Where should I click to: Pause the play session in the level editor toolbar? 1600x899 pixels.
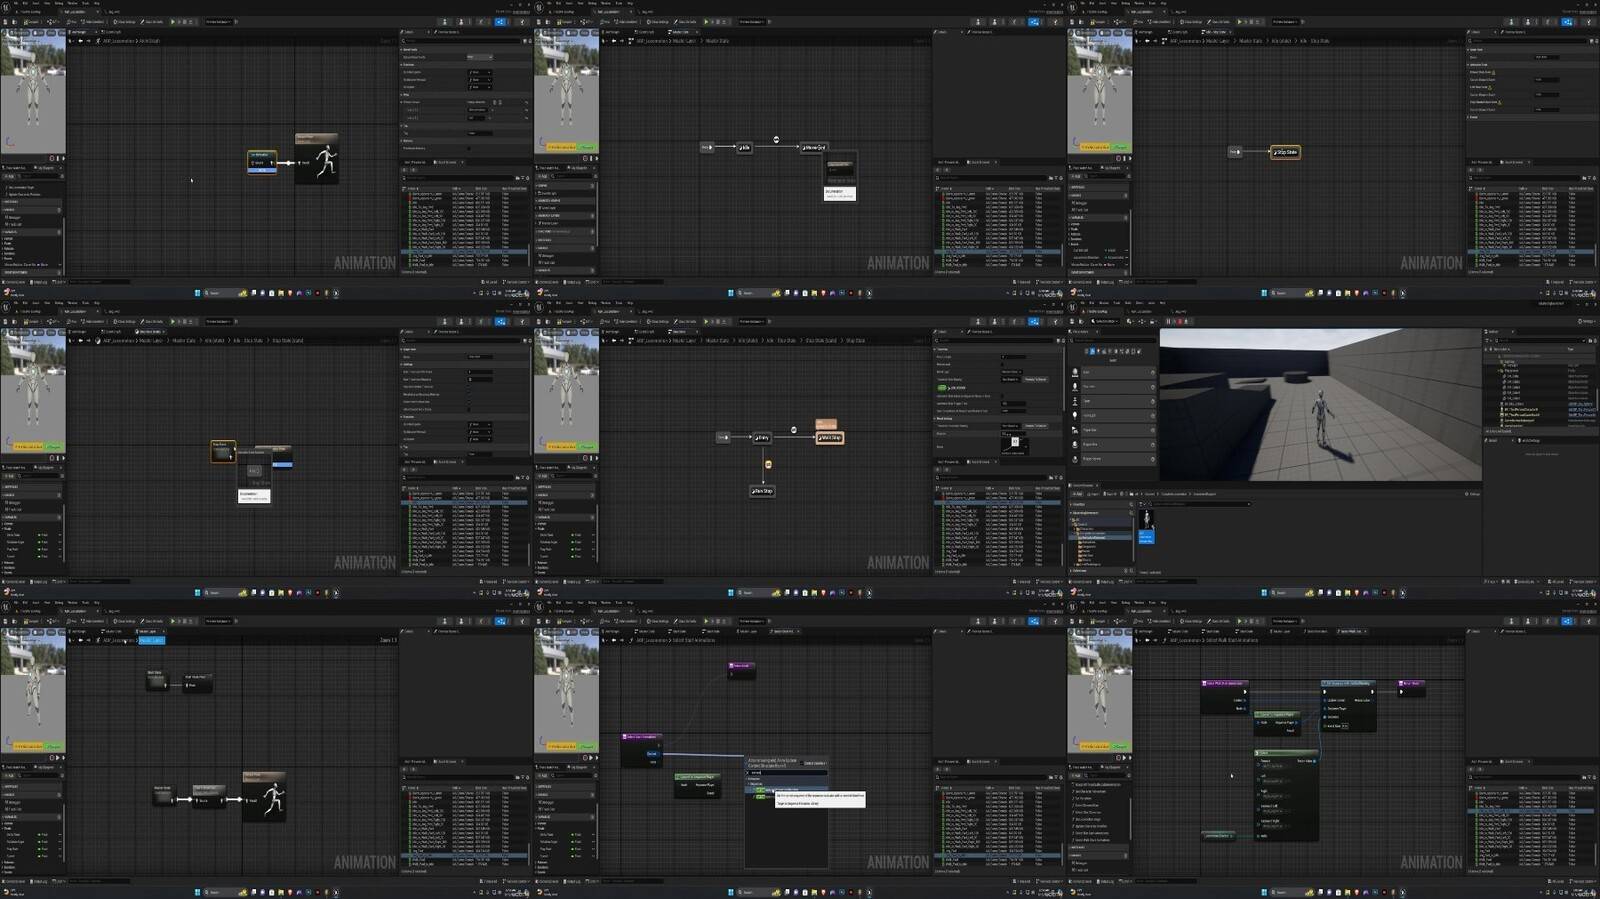[x=1169, y=321]
